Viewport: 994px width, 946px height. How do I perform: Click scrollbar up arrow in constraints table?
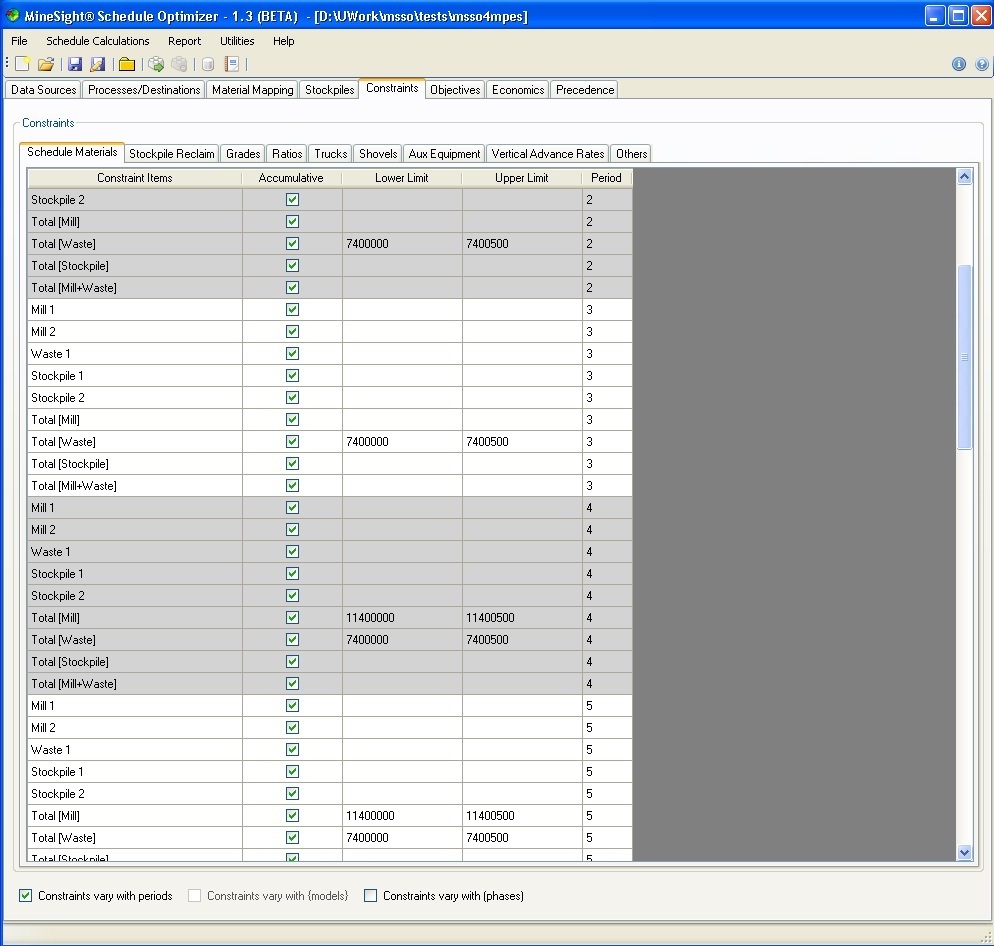964,177
